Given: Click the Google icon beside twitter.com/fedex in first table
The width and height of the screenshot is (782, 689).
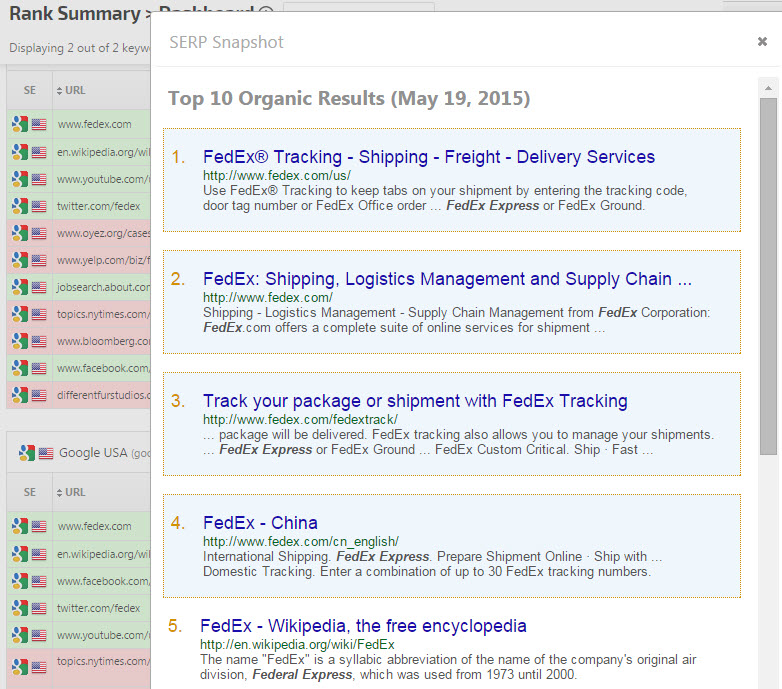Looking at the screenshot, I should pos(20,206).
